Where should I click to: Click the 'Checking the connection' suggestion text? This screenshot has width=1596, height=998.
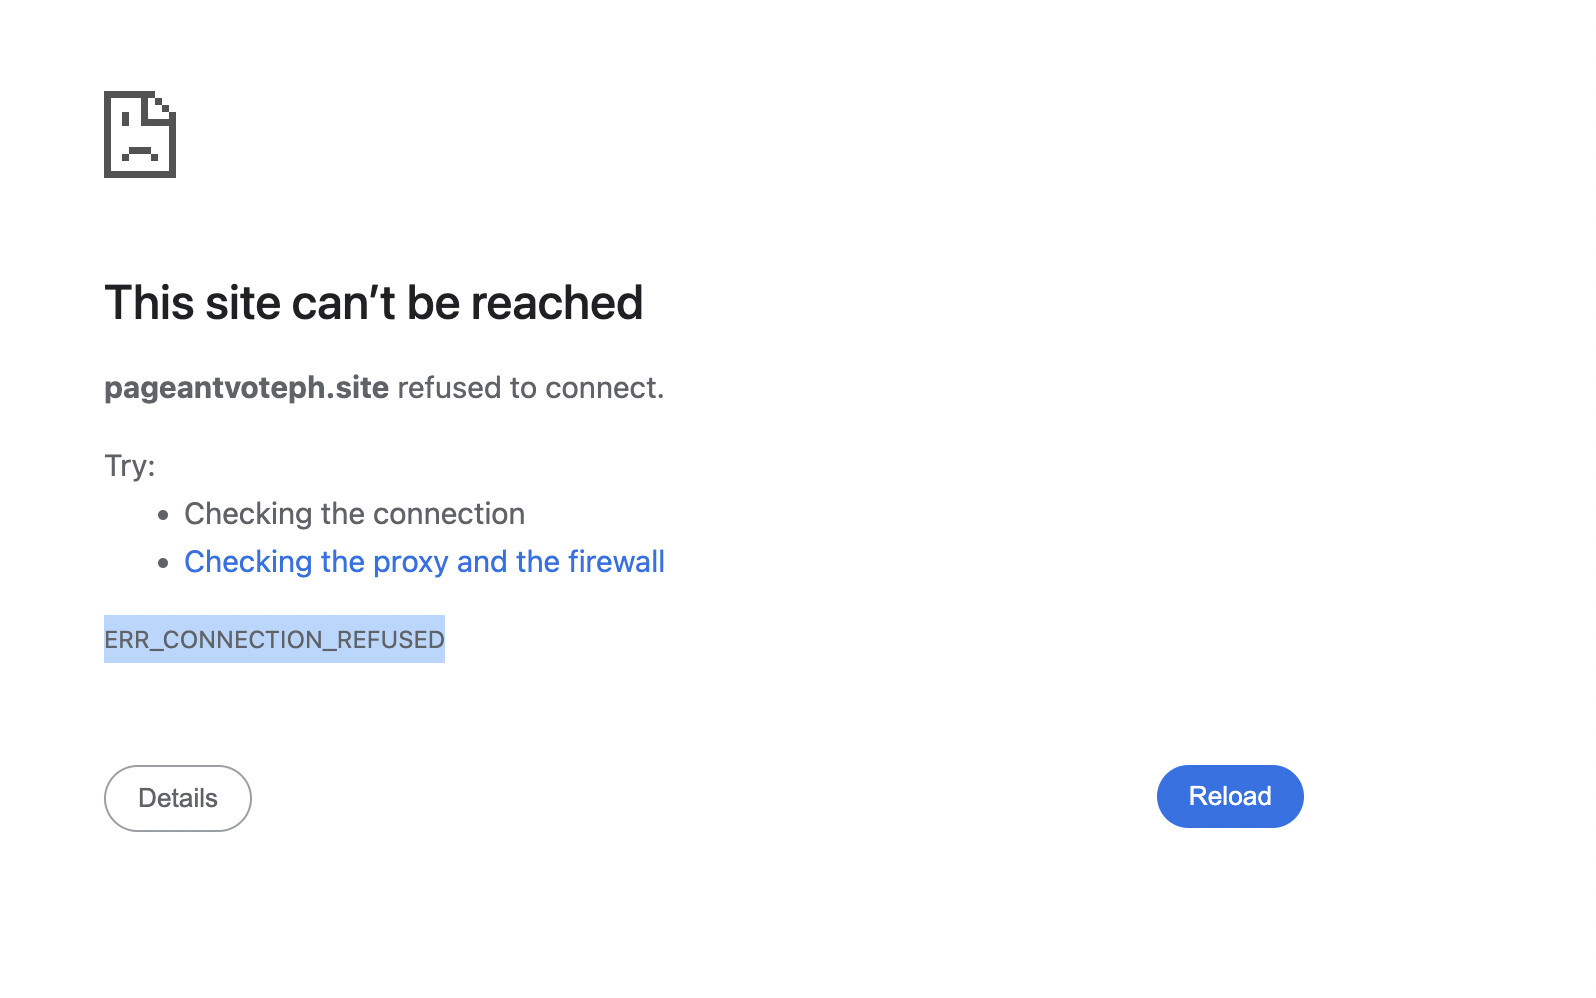[x=354, y=514]
